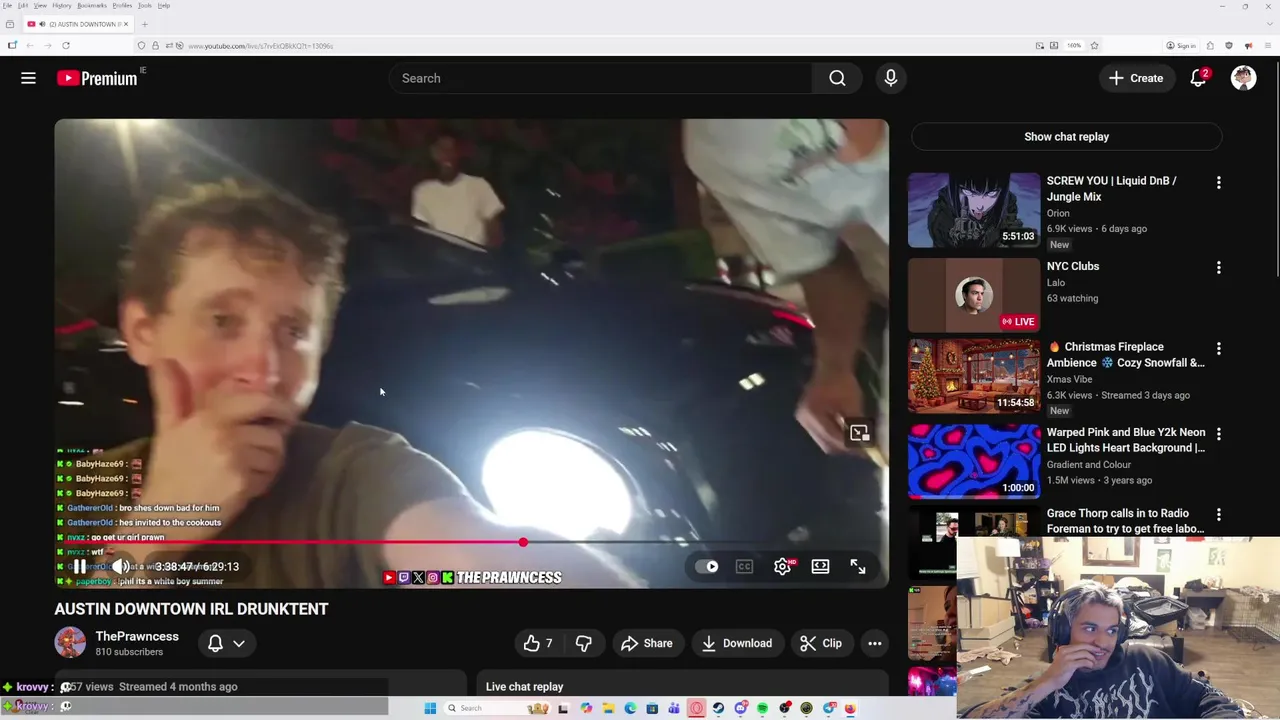This screenshot has width=1280, height=720.
Task: Sign in to Firefox account
Action: (1181, 45)
